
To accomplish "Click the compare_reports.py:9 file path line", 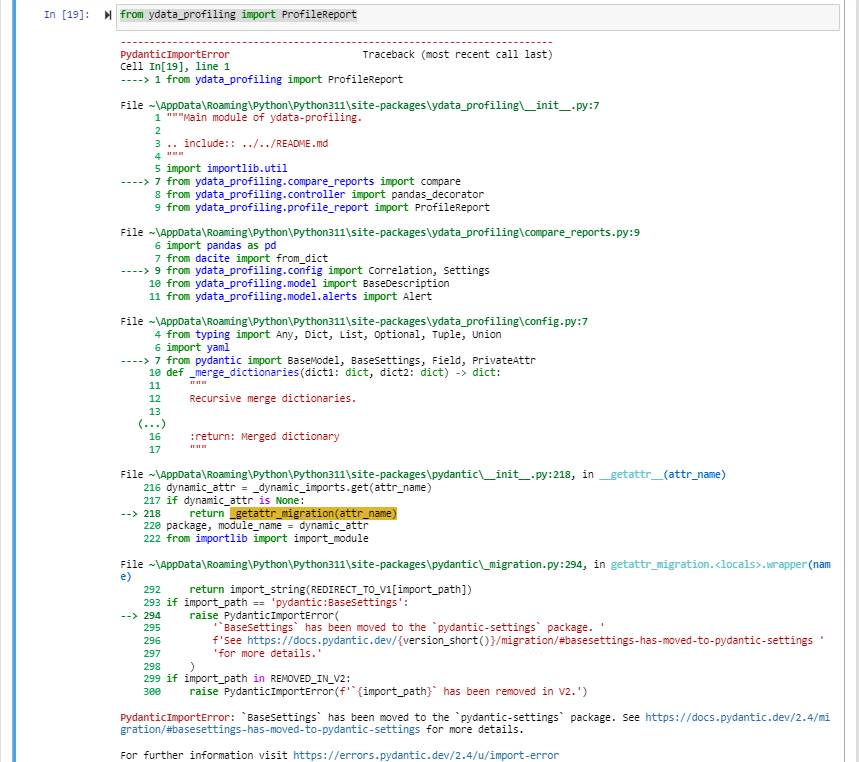I will tap(394, 232).
